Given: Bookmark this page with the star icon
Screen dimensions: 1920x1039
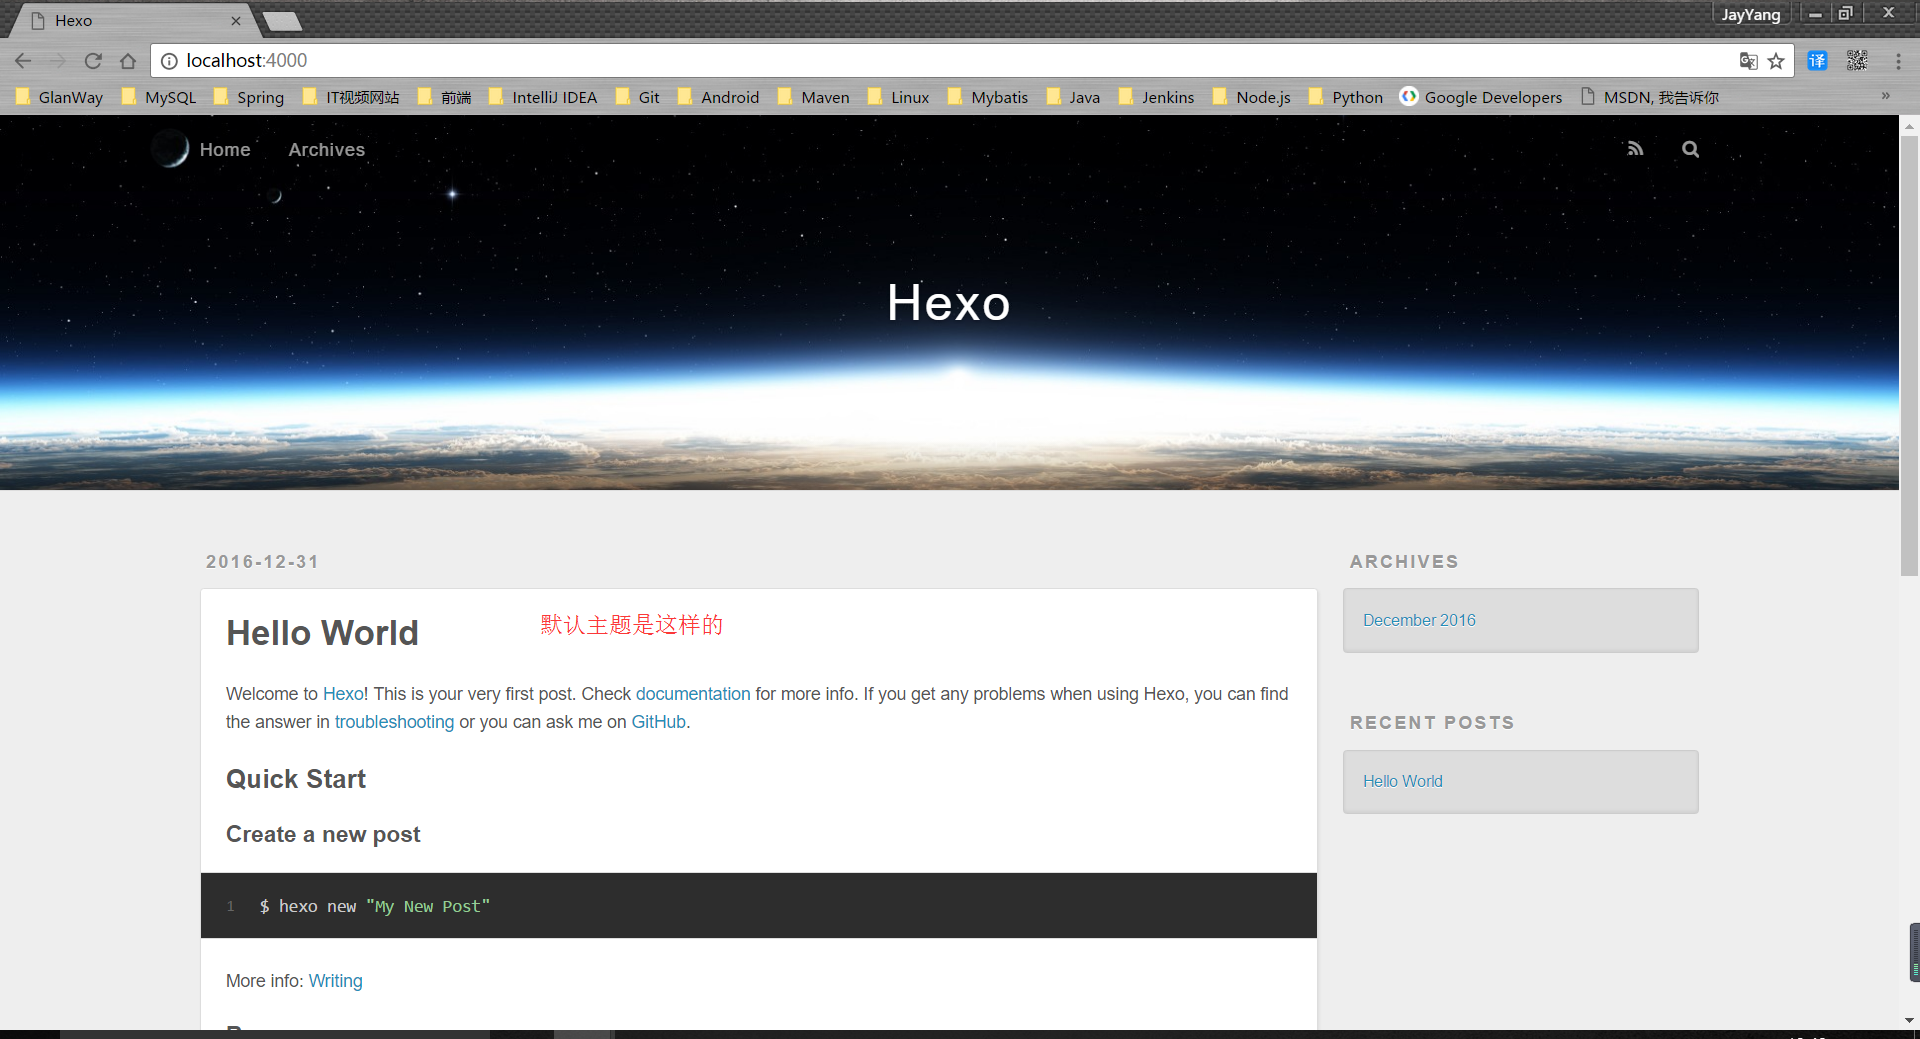Looking at the screenshot, I should (1776, 61).
